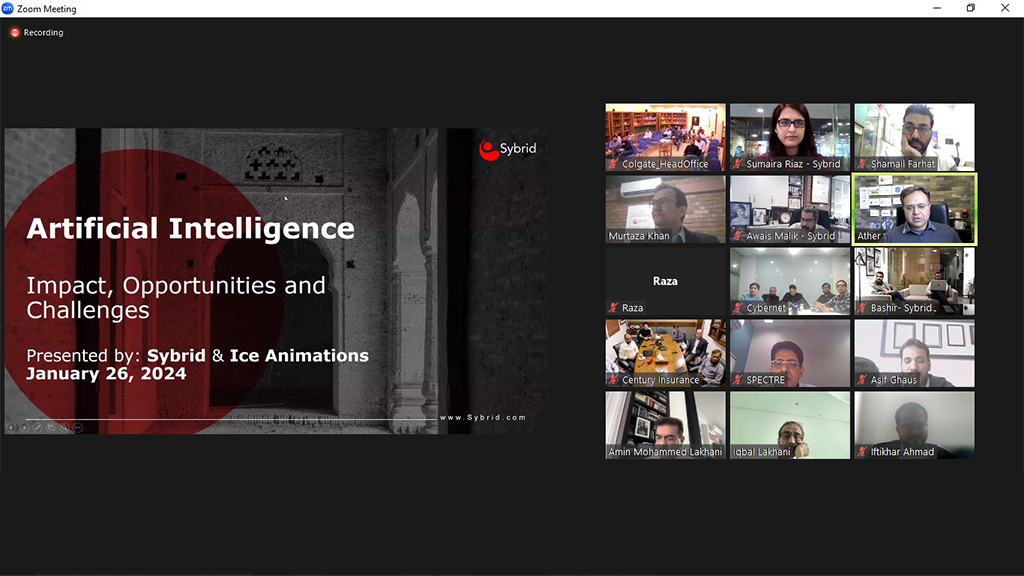The width and height of the screenshot is (1024, 576).
Task: Select the pen tool in the slideshow controls
Action: coord(37,427)
